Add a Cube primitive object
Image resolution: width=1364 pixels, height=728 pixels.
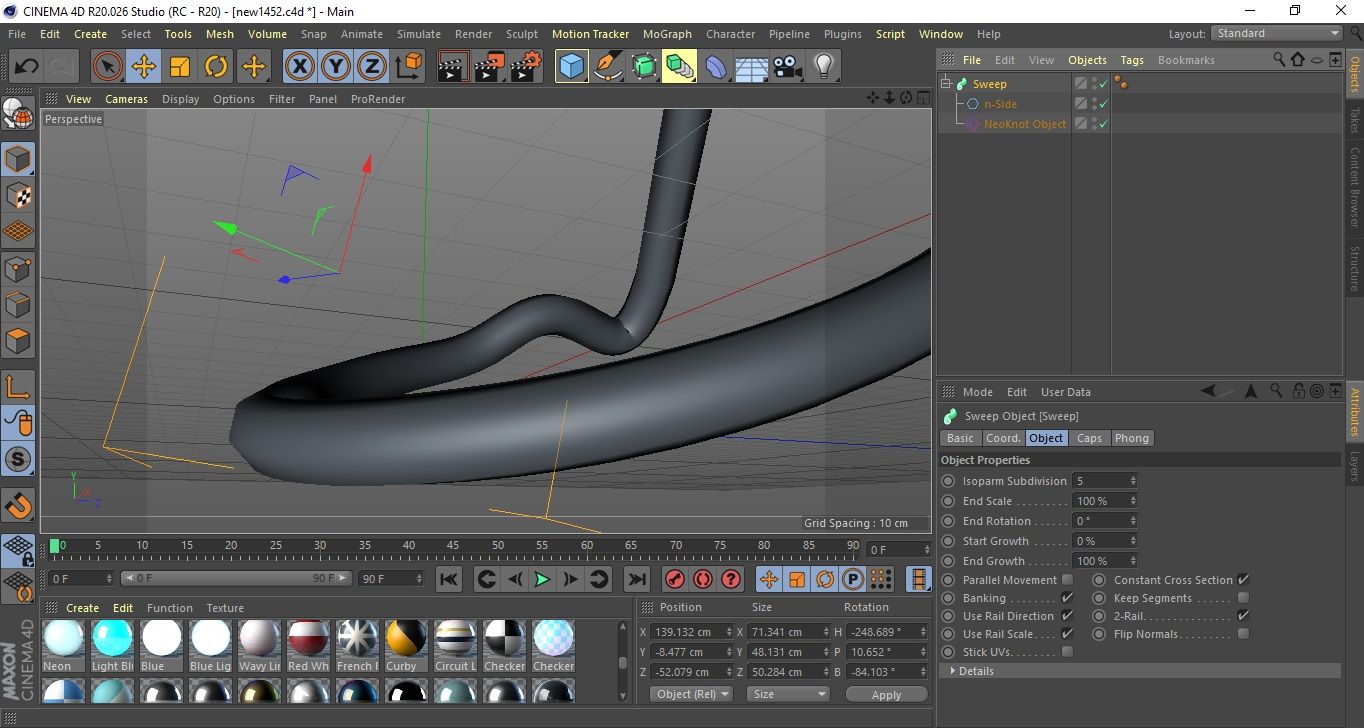coord(571,67)
